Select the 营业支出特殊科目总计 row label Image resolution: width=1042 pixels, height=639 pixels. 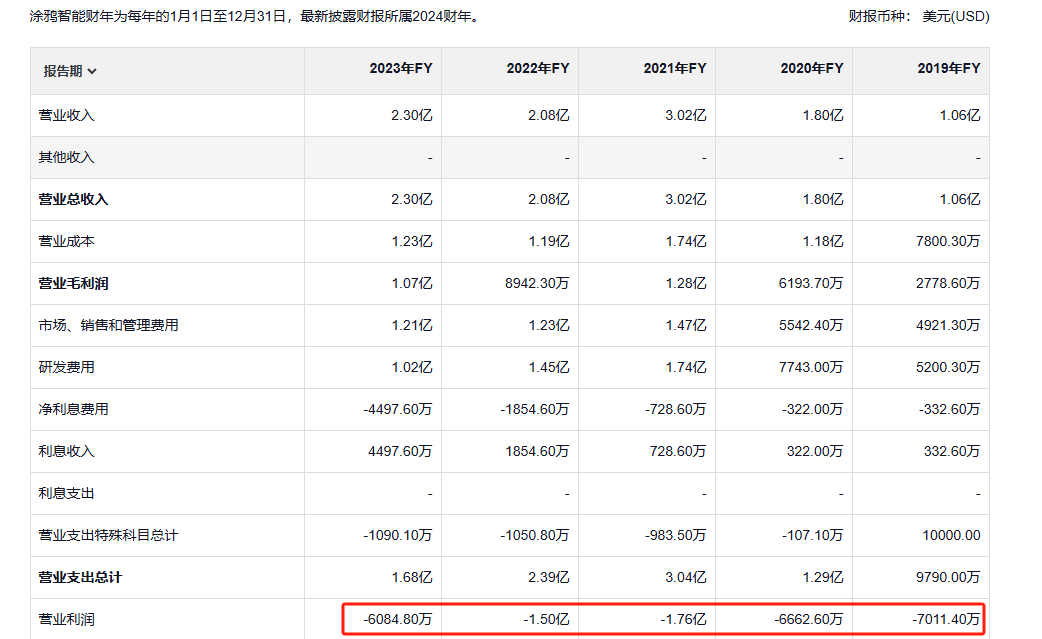tap(108, 535)
